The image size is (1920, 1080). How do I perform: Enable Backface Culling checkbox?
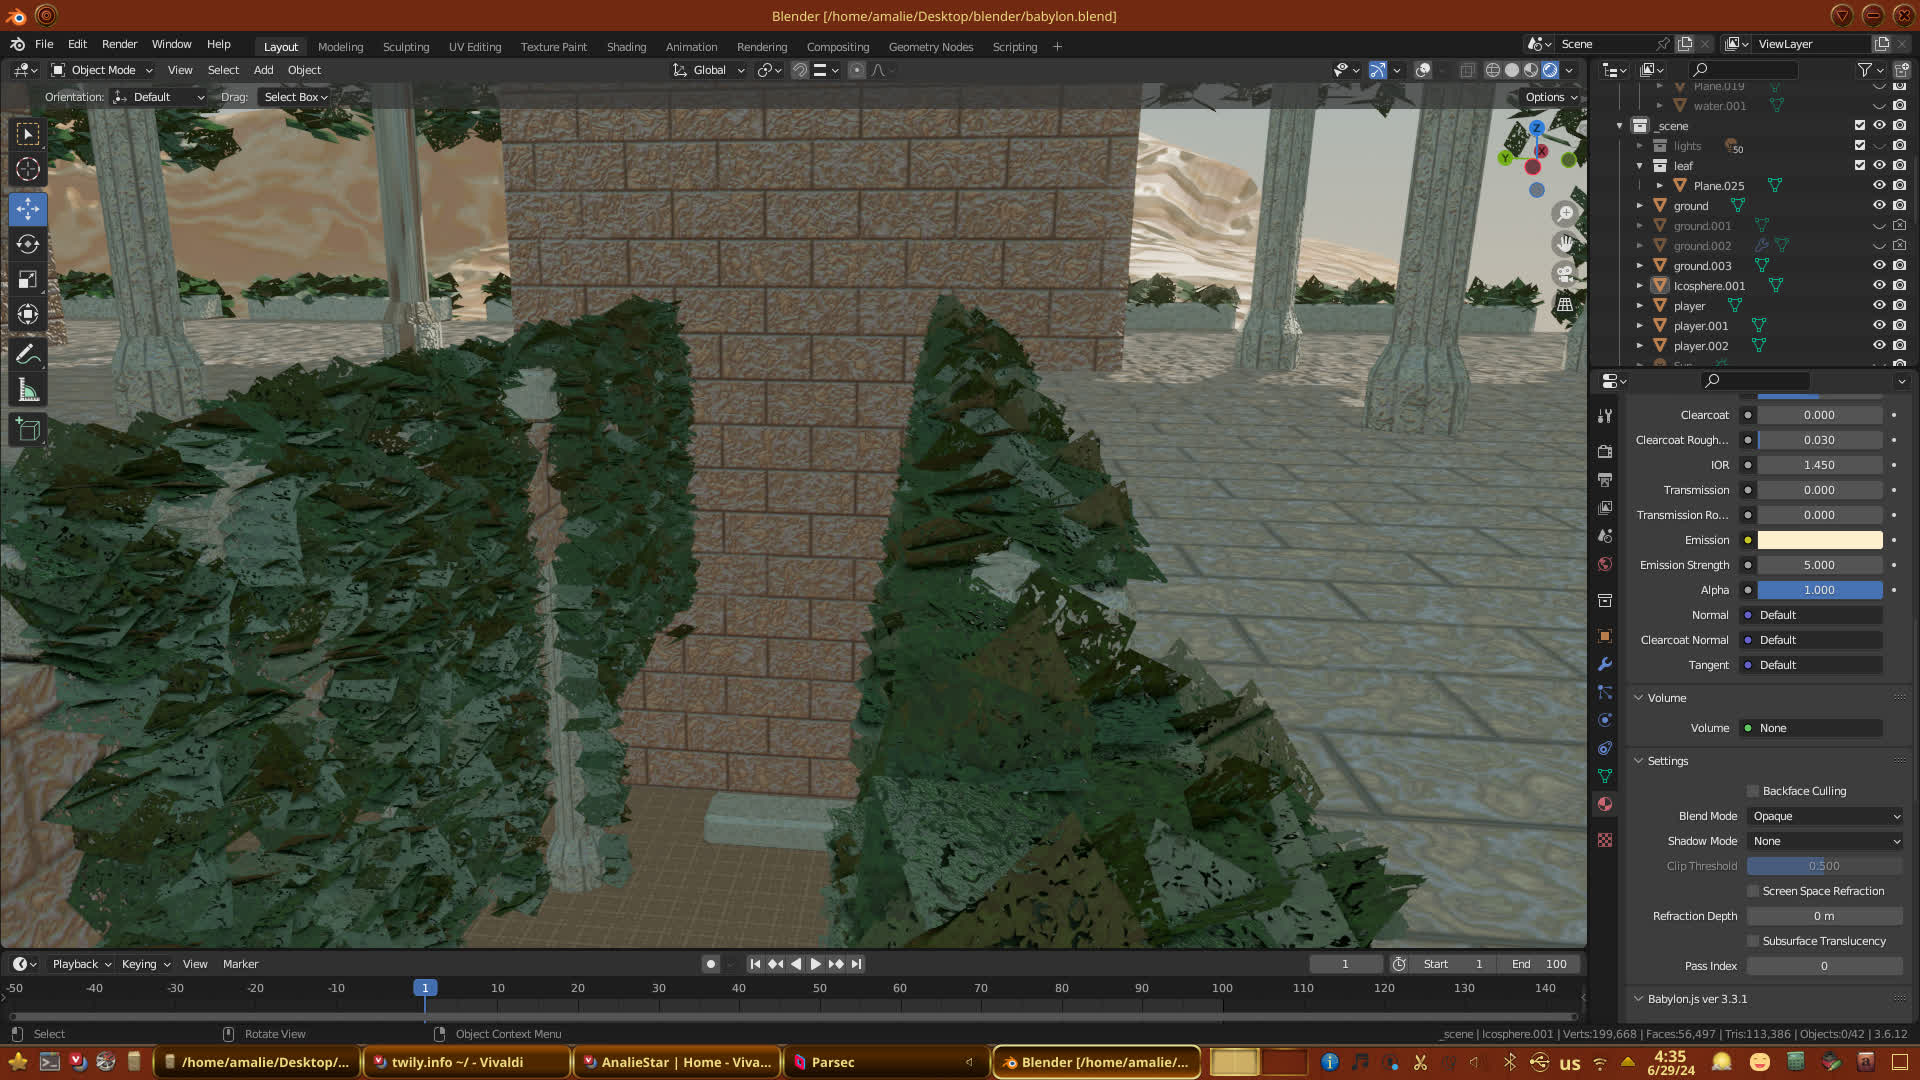click(1753, 791)
